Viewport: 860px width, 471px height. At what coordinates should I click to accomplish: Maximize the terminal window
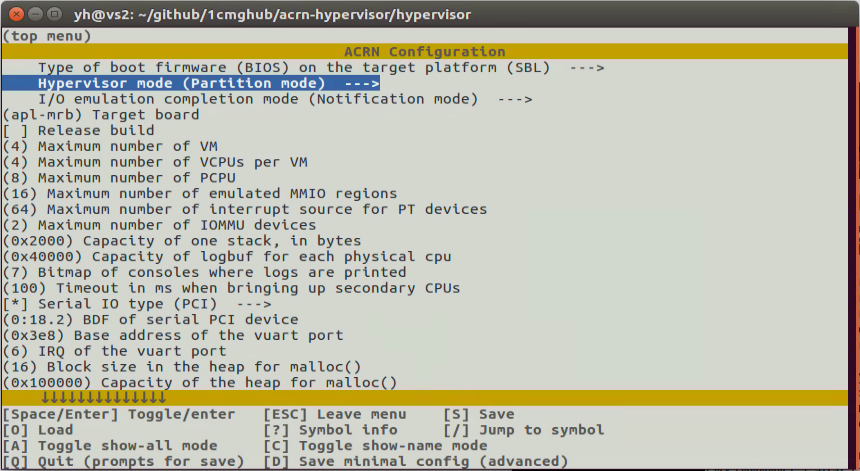click(54, 14)
